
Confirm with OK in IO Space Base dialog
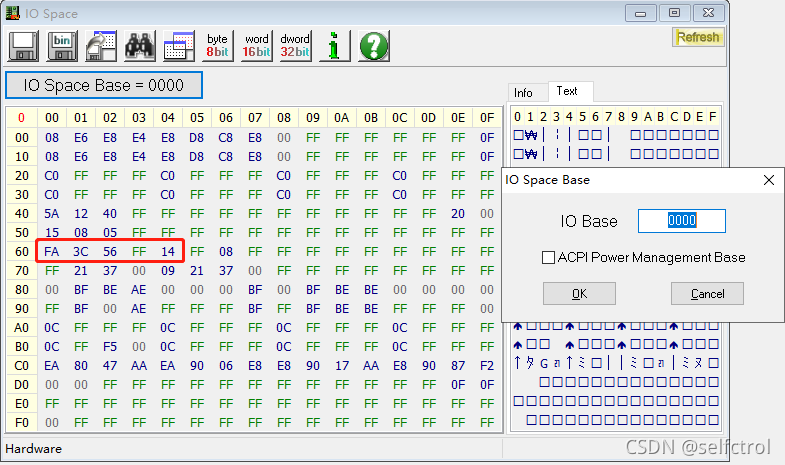[x=579, y=293]
